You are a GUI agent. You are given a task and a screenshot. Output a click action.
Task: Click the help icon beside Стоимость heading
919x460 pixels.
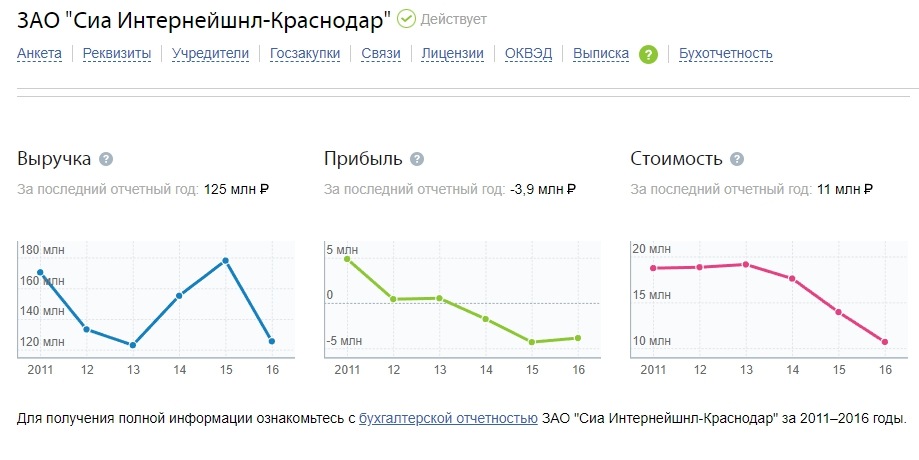[x=737, y=159]
